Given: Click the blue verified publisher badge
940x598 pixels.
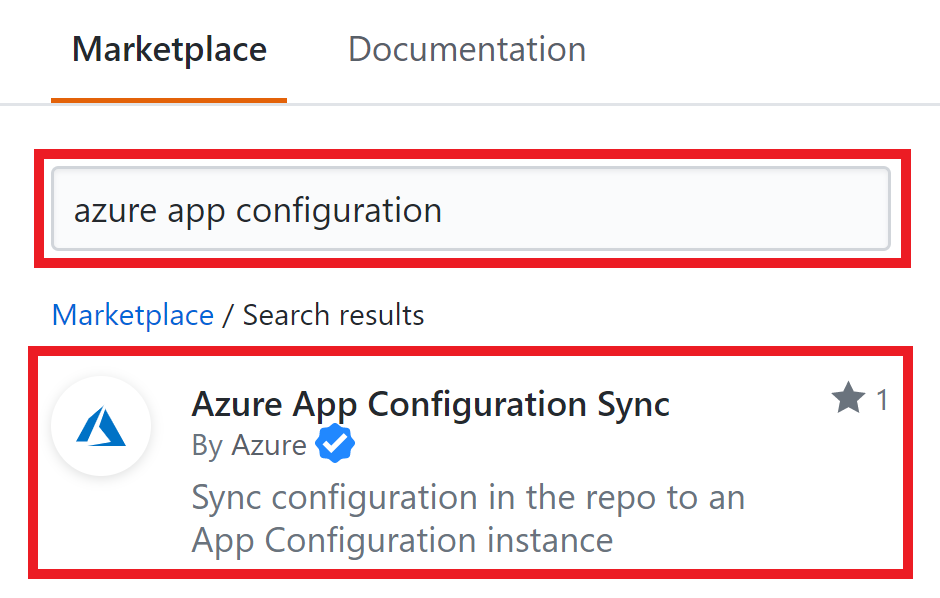Looking at the screenshot, I should [x=335, y=445].
